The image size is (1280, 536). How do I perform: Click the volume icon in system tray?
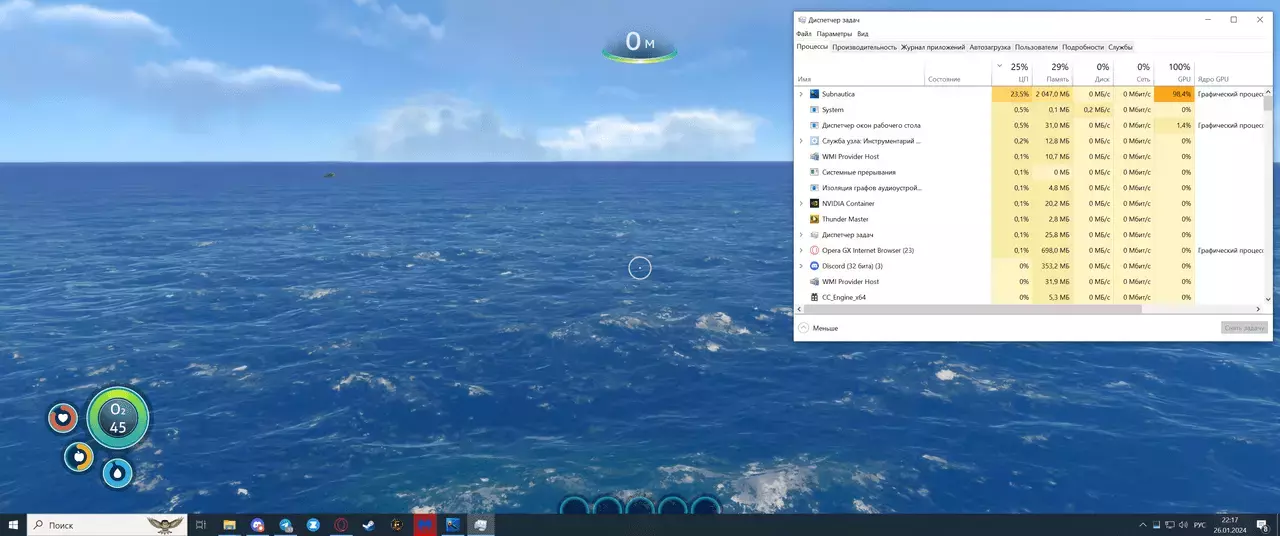pos(1183,525)
